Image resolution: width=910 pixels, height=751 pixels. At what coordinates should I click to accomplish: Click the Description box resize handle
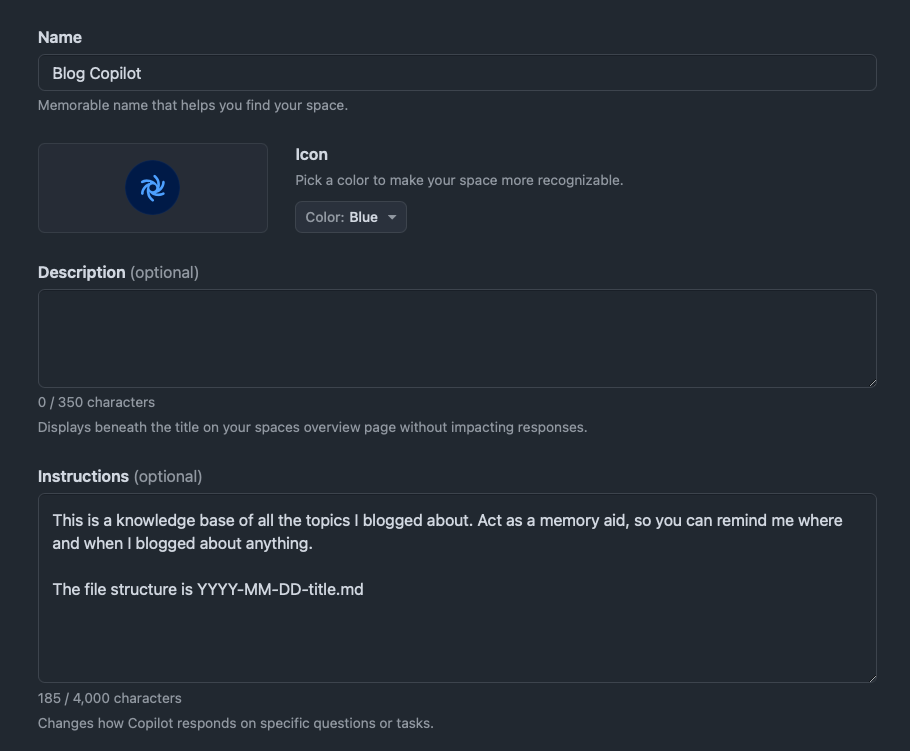(x=872, y=383)
